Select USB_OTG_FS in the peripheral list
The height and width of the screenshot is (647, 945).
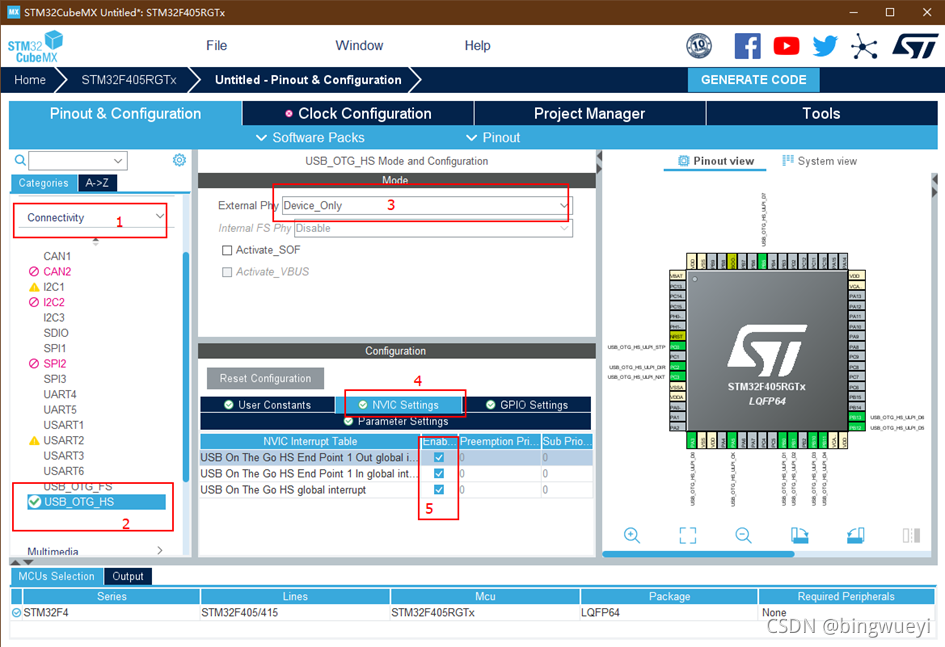pyautogui.click(x=78, y=486)
